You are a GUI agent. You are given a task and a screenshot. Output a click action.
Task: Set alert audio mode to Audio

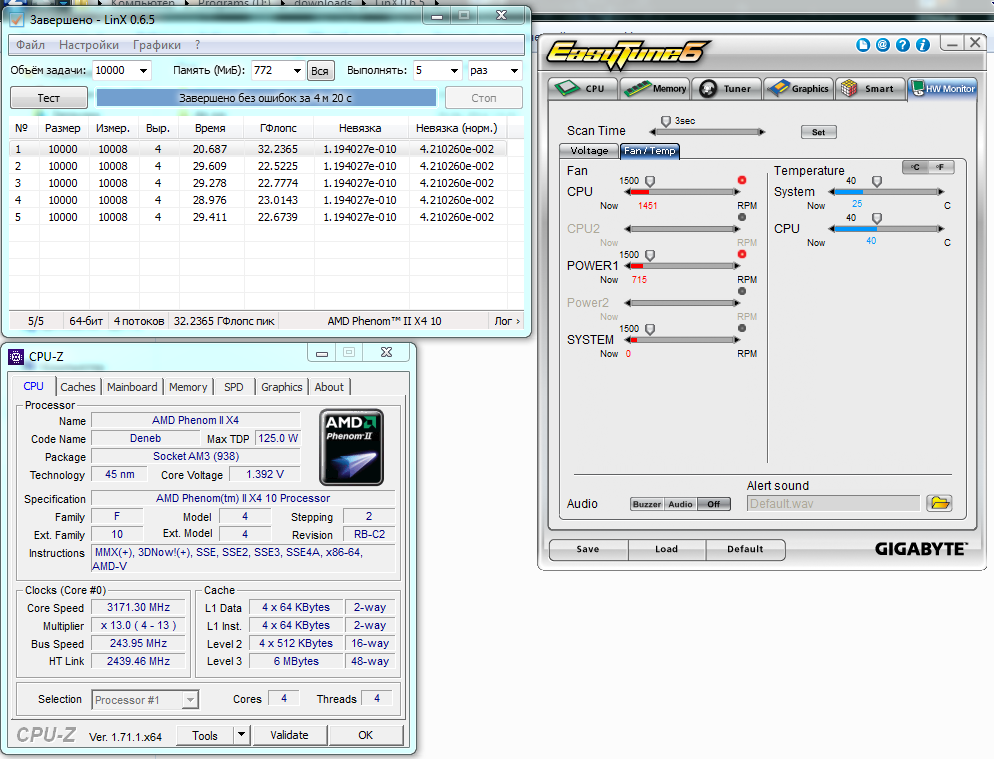(x=680, y=504)
